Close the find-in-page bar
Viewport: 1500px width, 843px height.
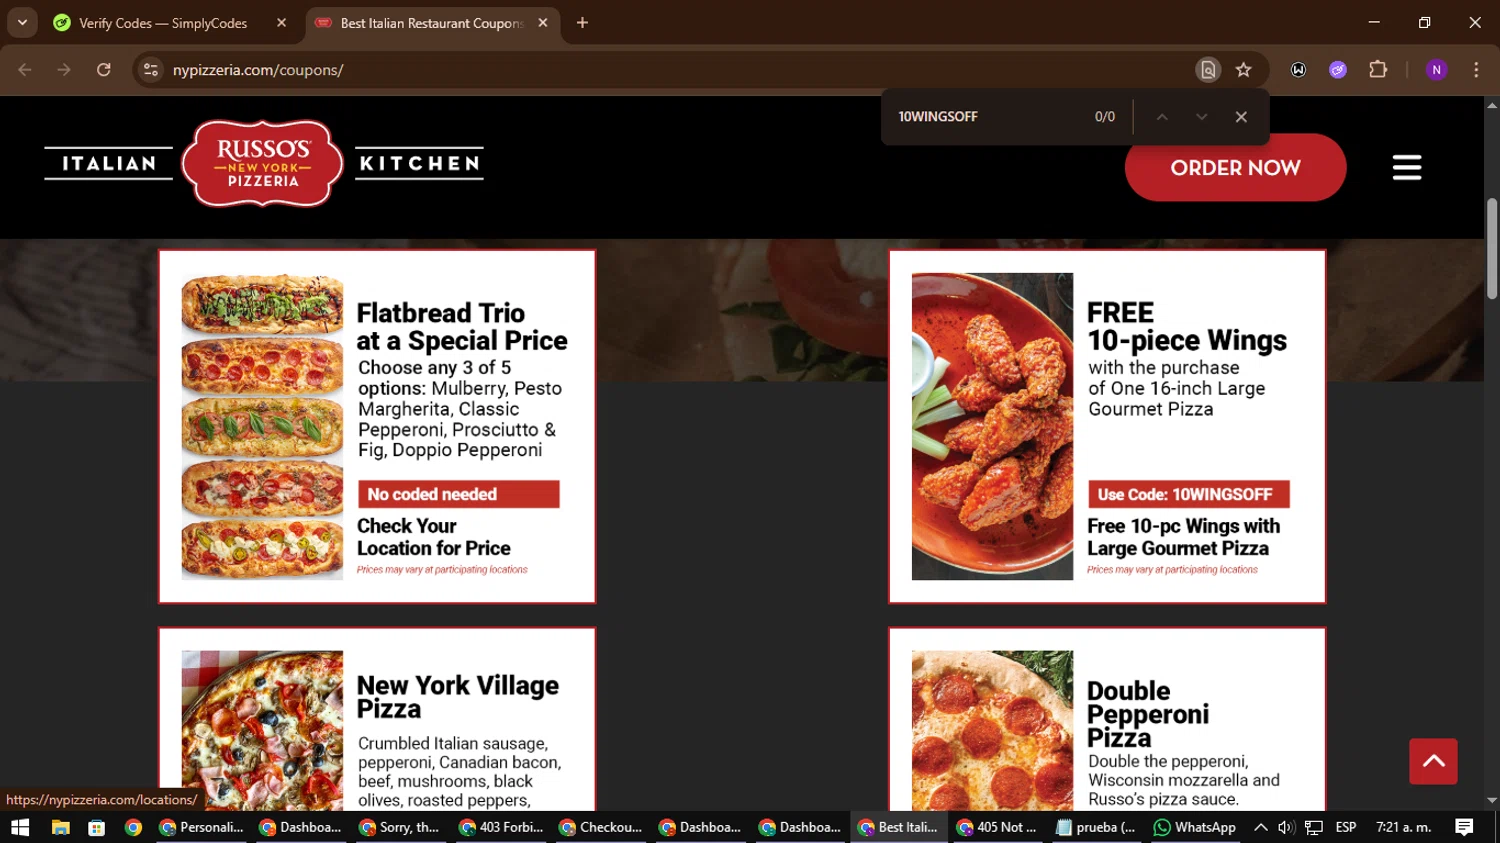pos(1241,117)
